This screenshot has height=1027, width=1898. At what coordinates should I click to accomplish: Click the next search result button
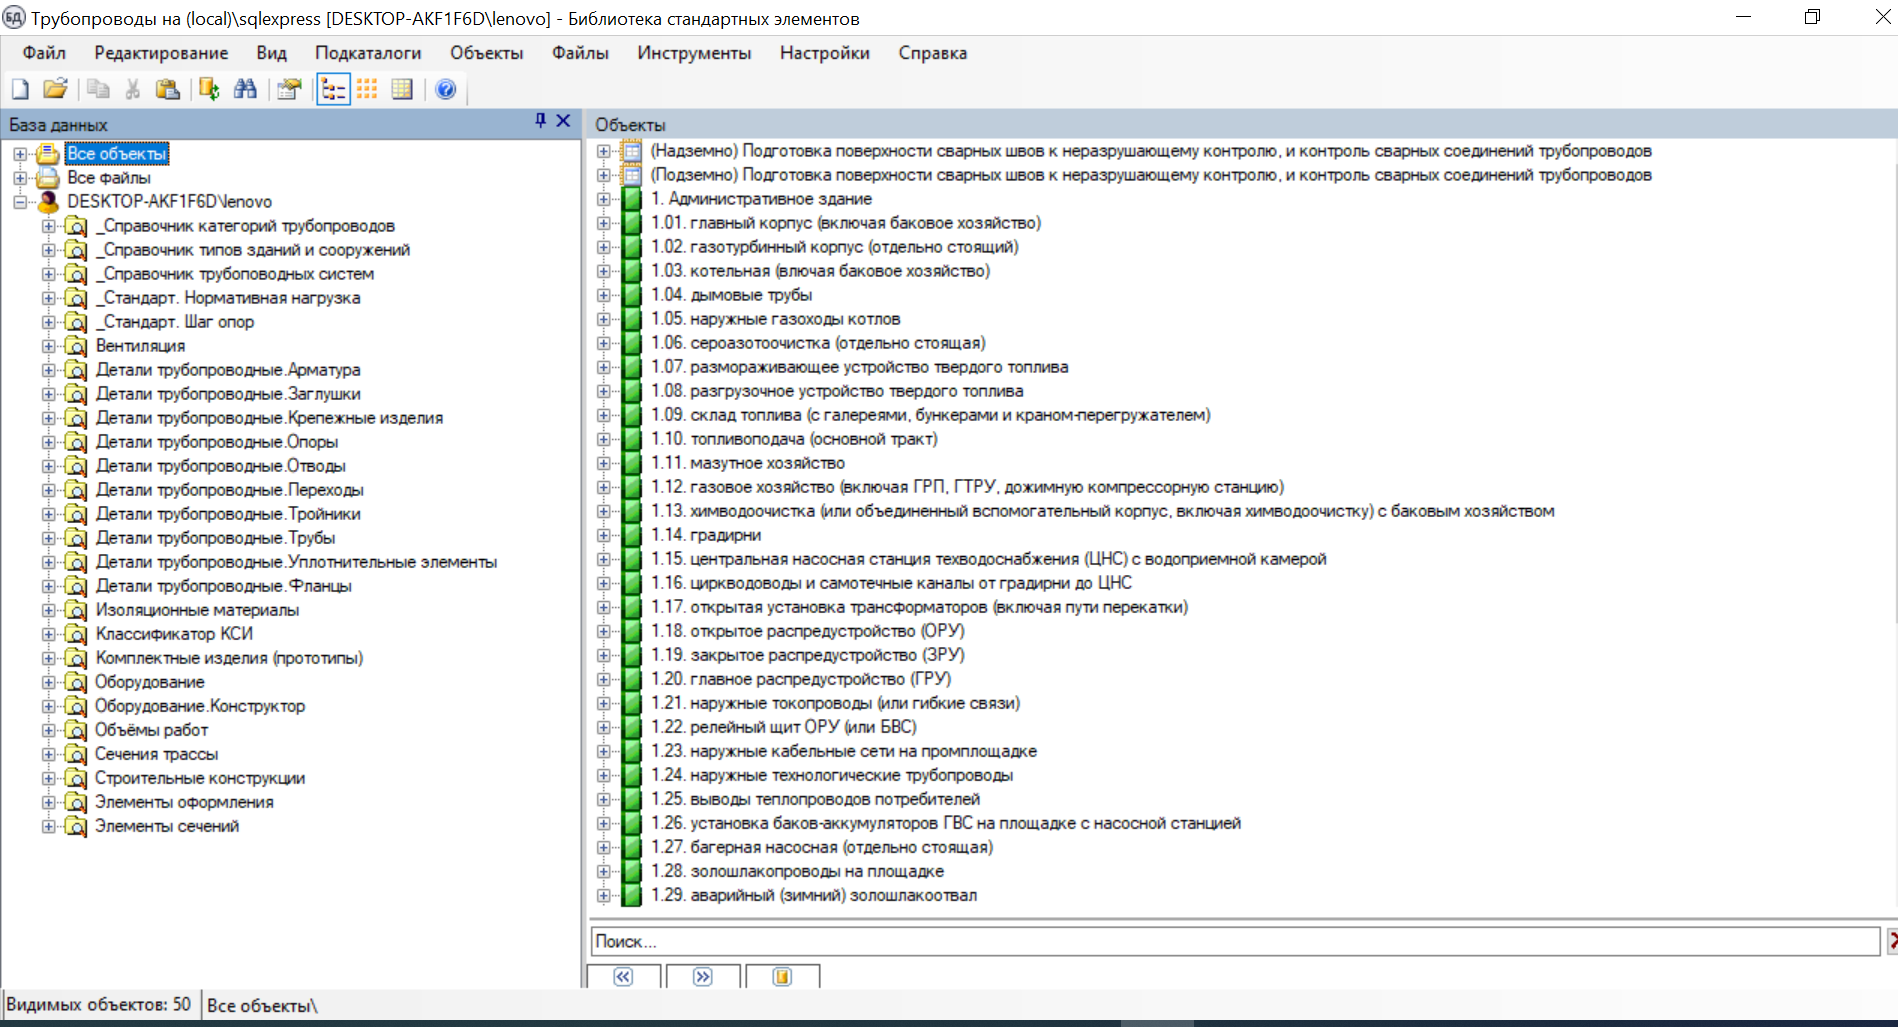click(x=703, y=977)
